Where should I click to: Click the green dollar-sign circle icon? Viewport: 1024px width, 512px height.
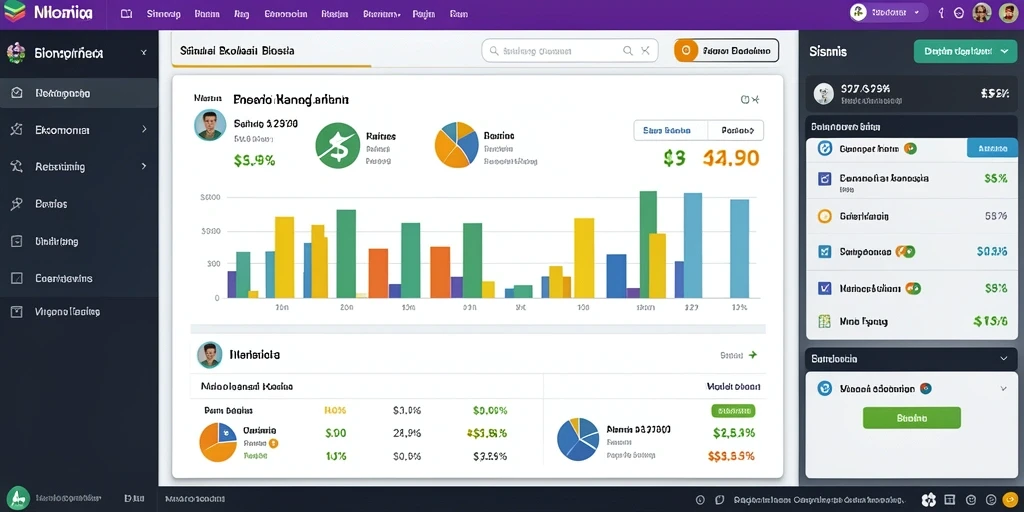(x=338, y=146)
